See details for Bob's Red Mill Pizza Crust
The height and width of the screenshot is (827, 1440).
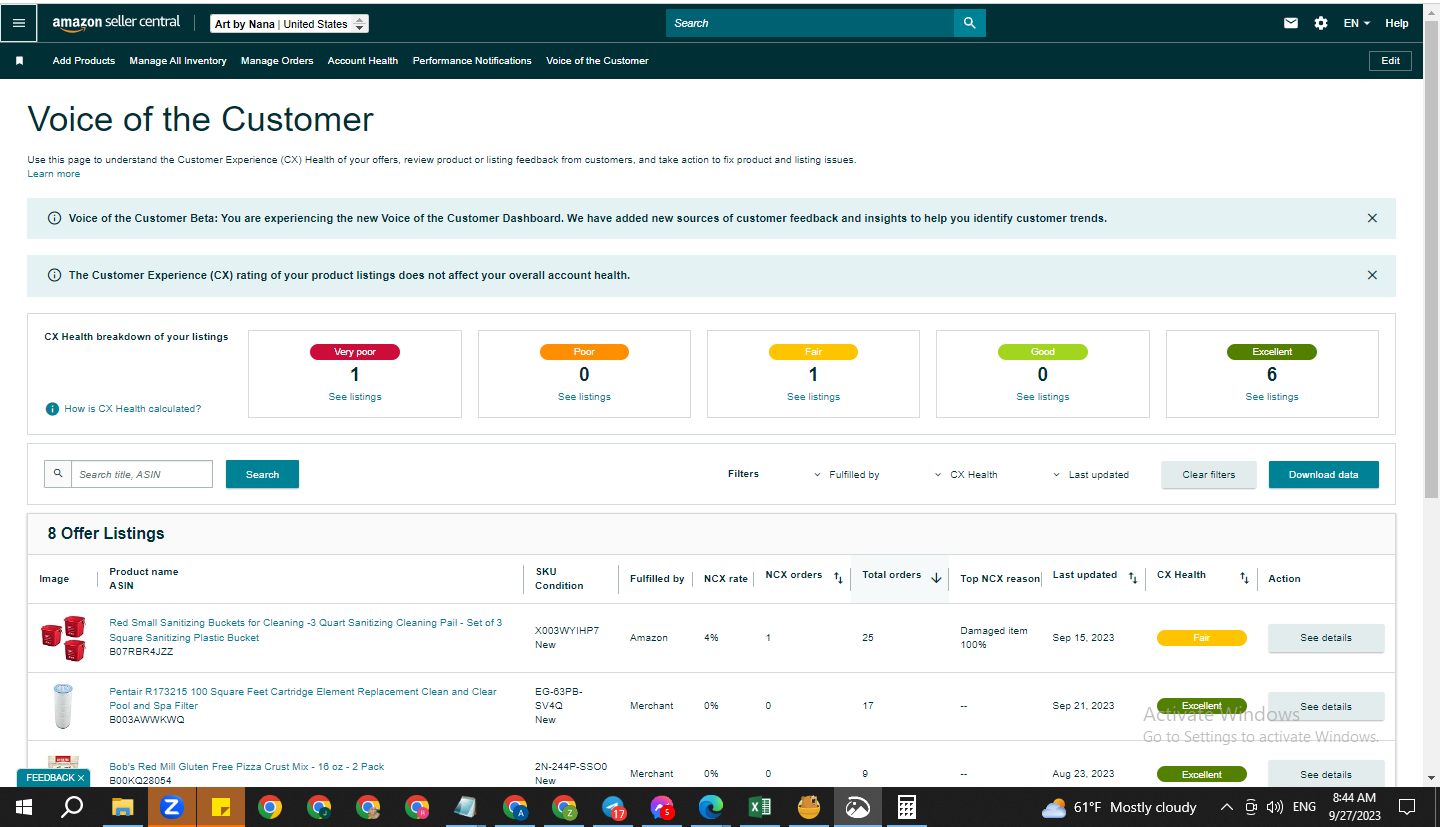(x=1326, y=774)
